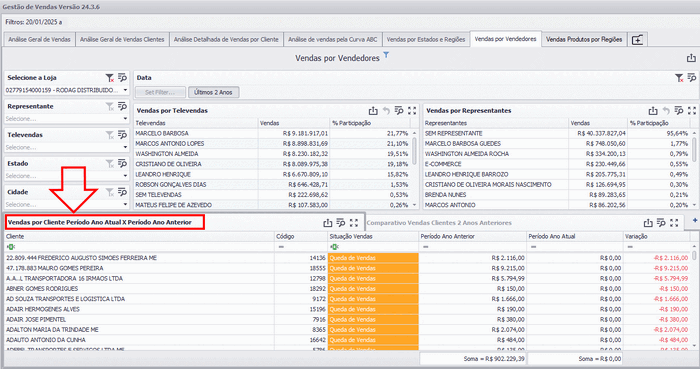Export the Comparativo Vendas Clientes panel
This screenshot has height=369, width=700.
(648, 223)
